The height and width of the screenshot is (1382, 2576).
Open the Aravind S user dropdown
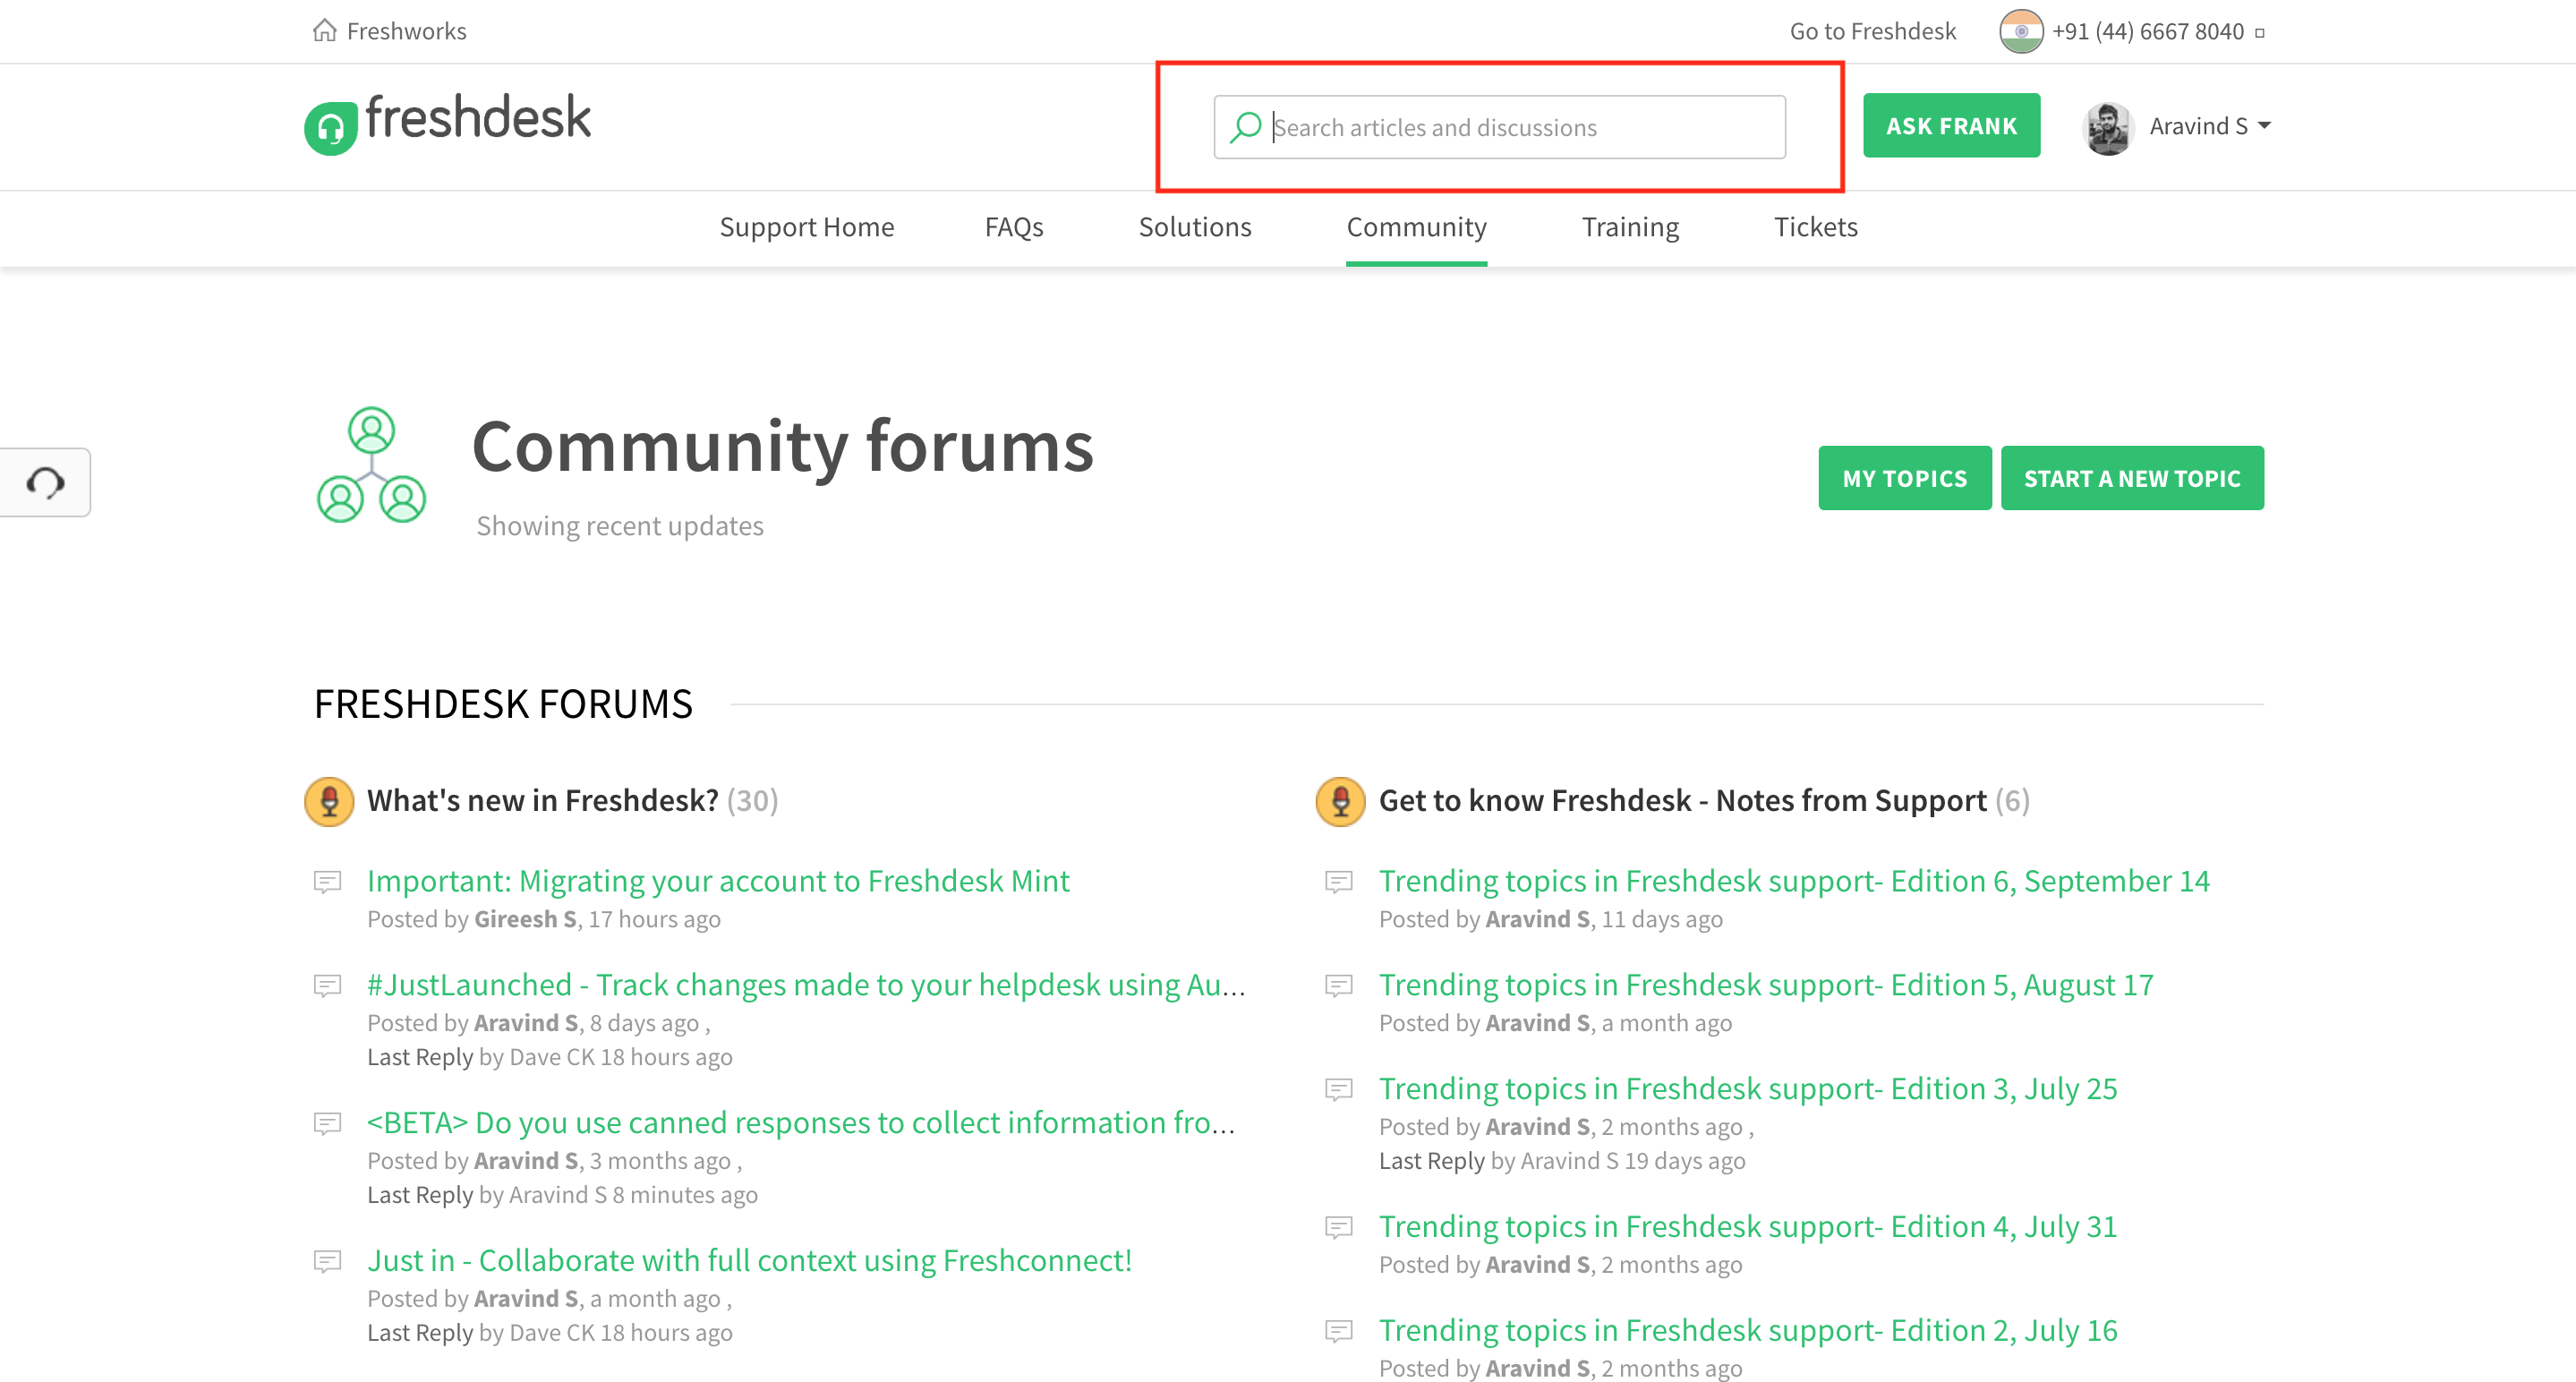[2263, 126]
